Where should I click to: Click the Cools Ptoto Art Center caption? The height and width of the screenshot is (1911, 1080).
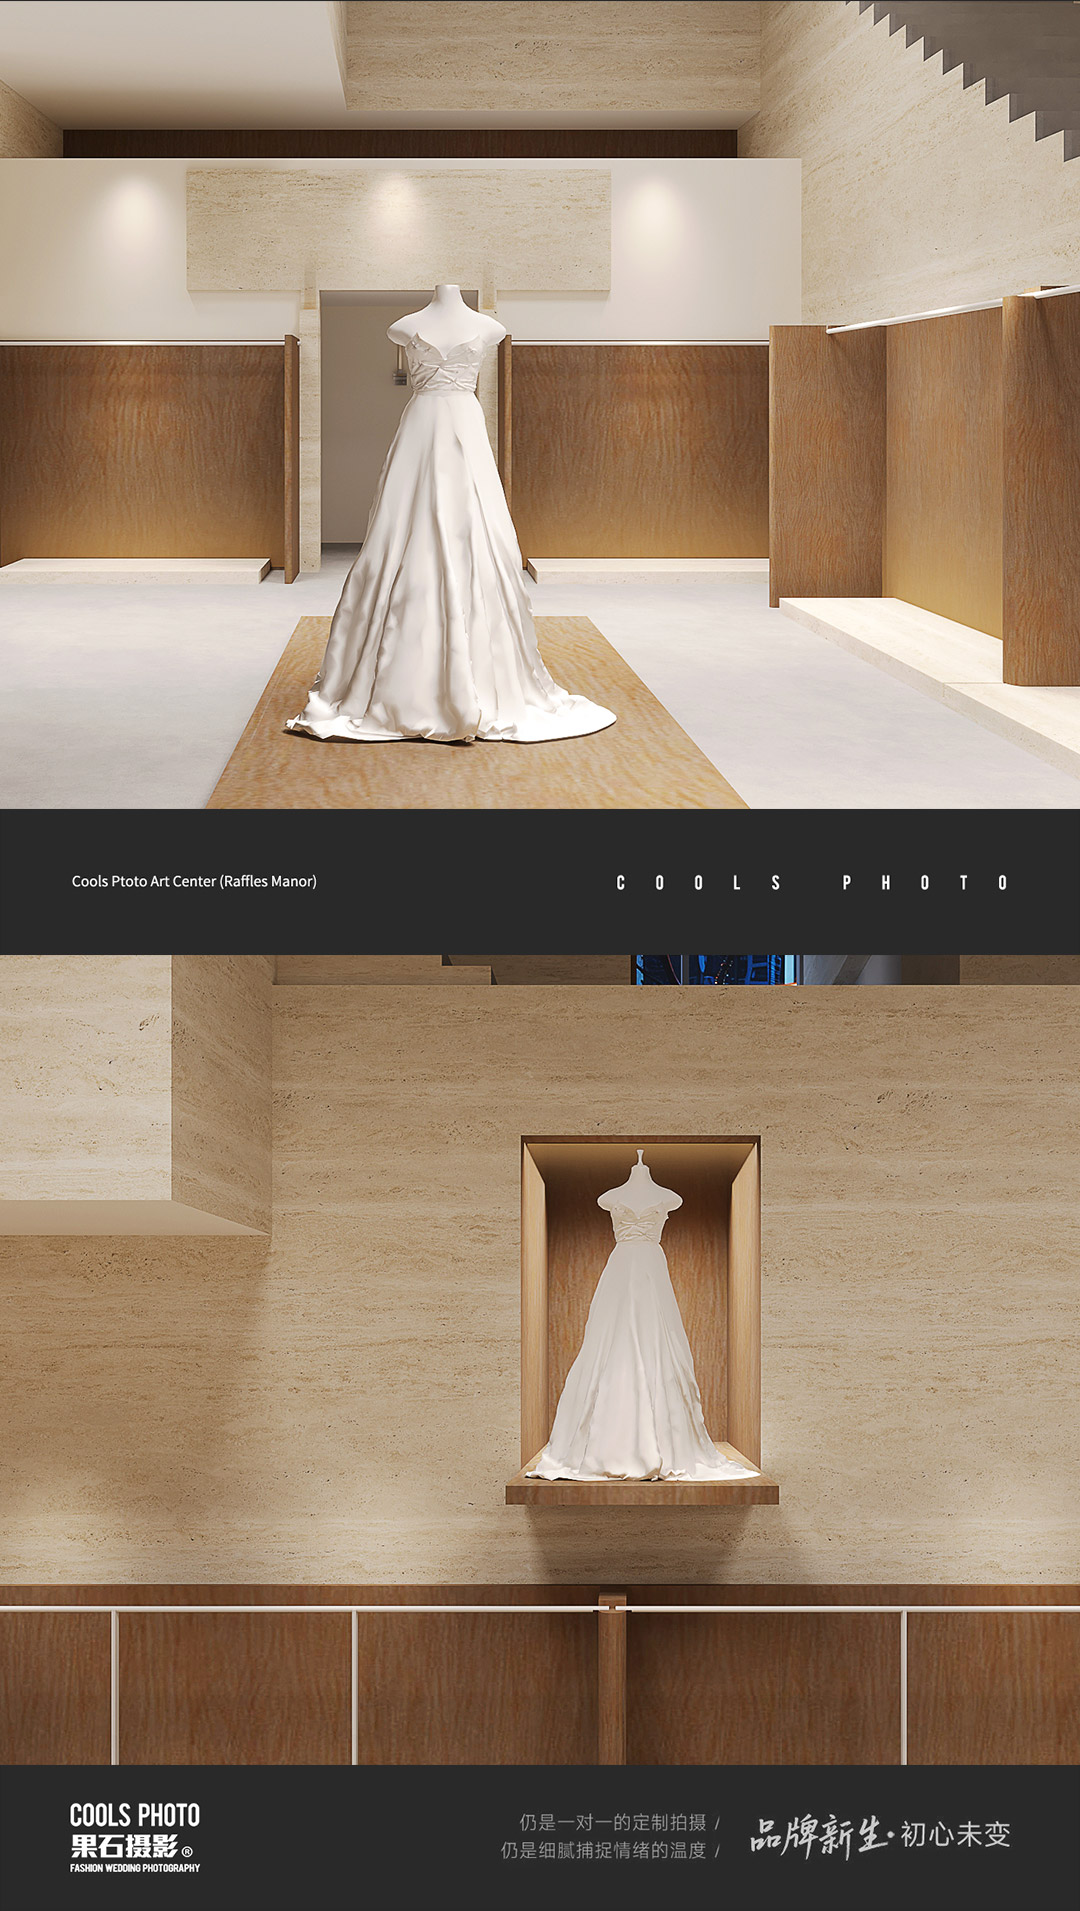click(194, 881)
